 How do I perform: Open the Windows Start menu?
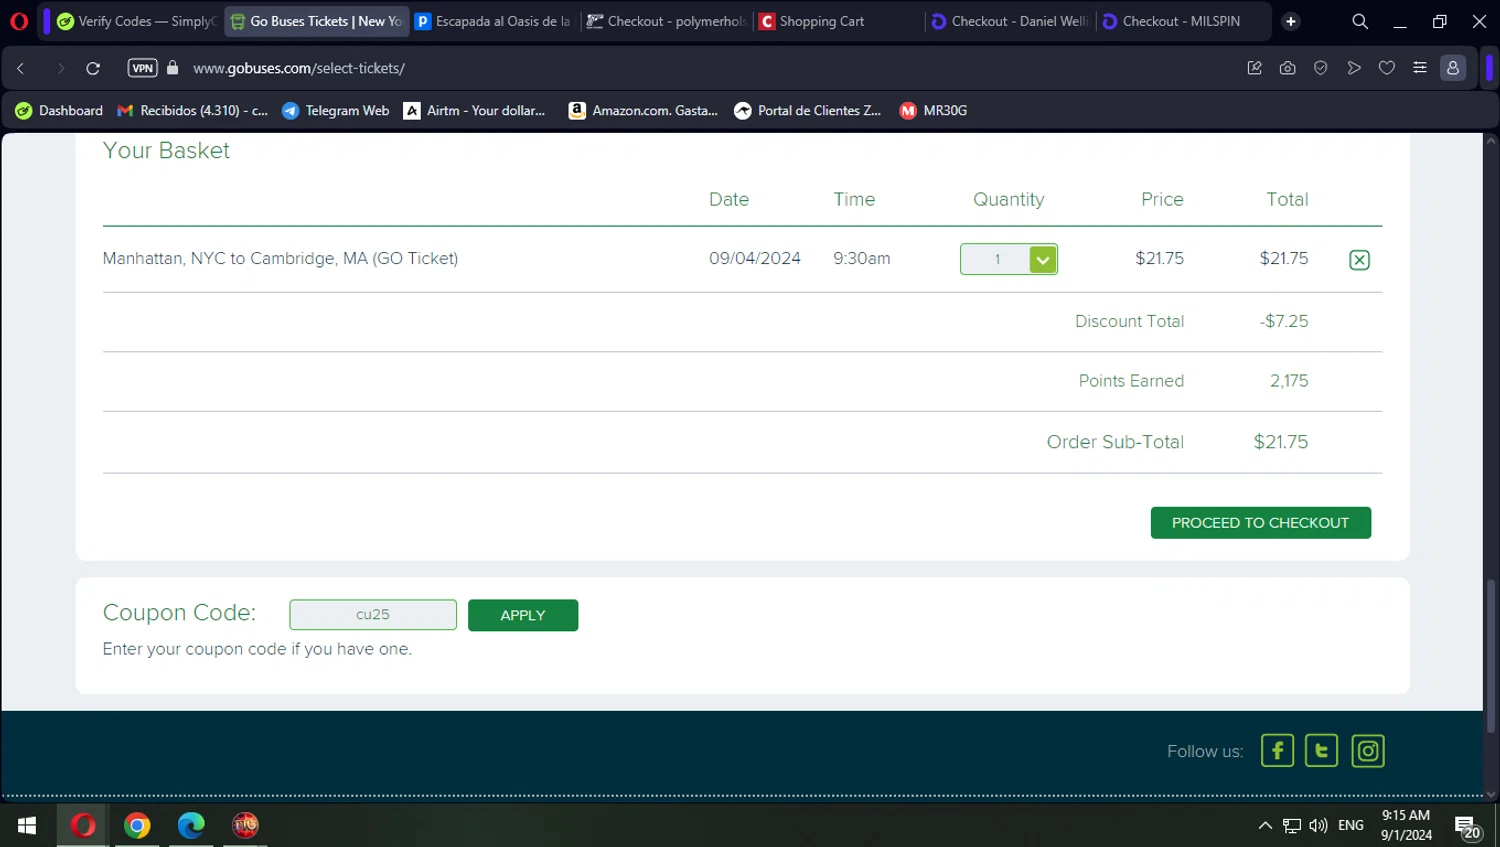click(27, 825)
